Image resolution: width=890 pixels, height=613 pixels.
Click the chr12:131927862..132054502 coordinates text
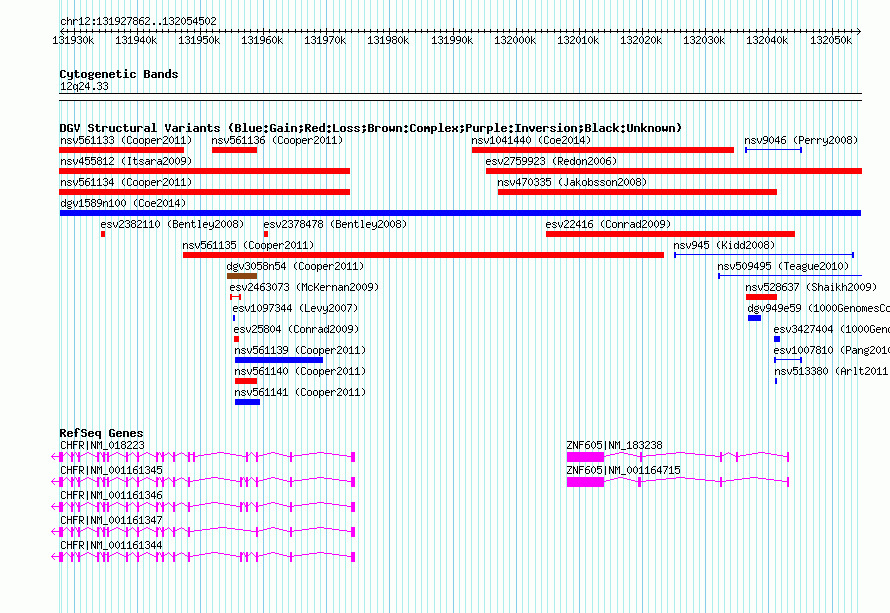138,21
